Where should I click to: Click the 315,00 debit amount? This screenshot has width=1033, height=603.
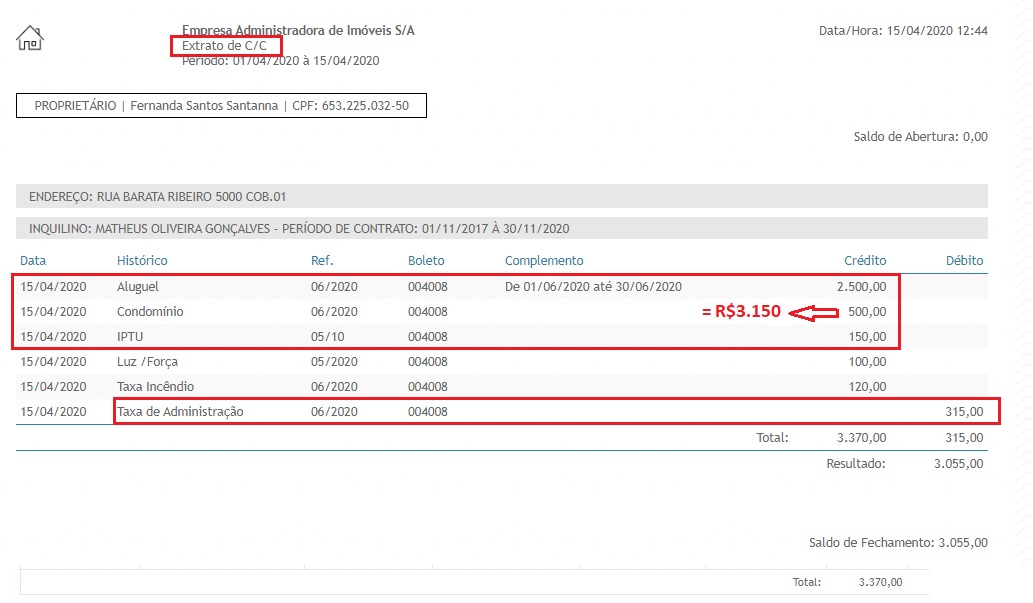[x=964, y=412]
